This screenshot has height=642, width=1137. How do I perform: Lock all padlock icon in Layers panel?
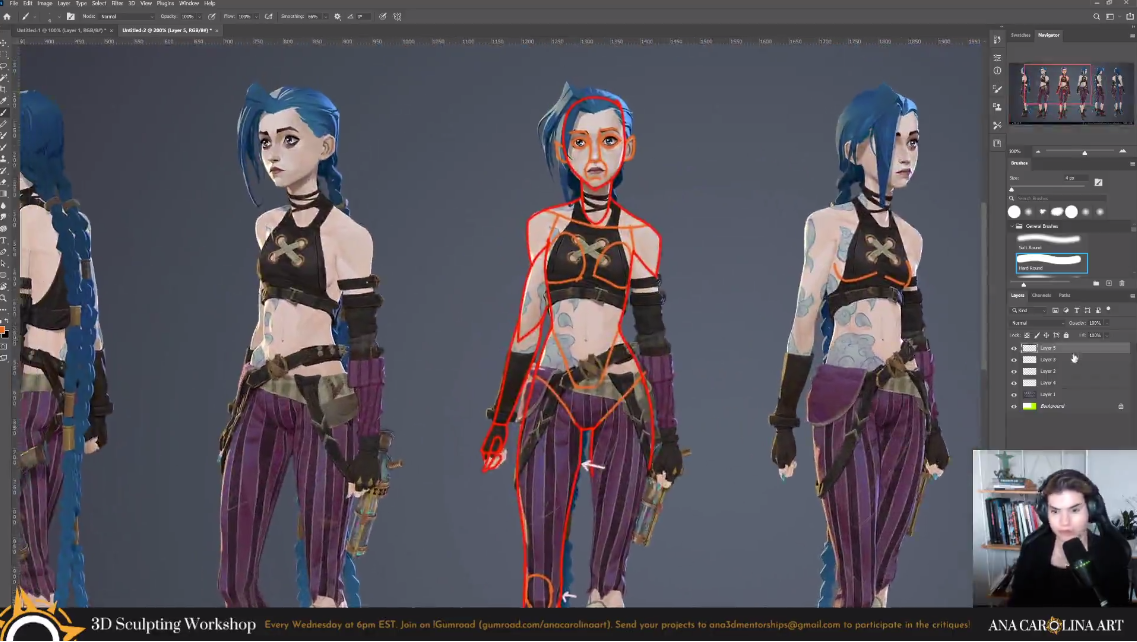pyautogui.click(x=1066, y=335)
